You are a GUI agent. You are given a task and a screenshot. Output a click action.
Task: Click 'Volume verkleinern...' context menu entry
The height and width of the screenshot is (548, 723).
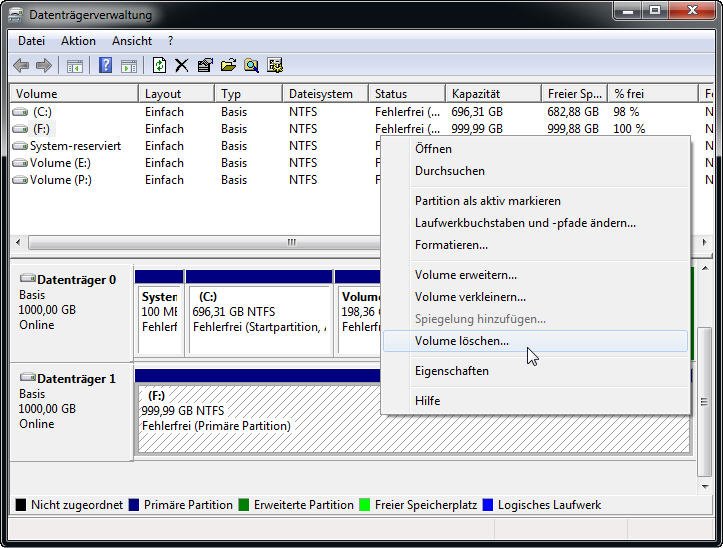(470, 297)
